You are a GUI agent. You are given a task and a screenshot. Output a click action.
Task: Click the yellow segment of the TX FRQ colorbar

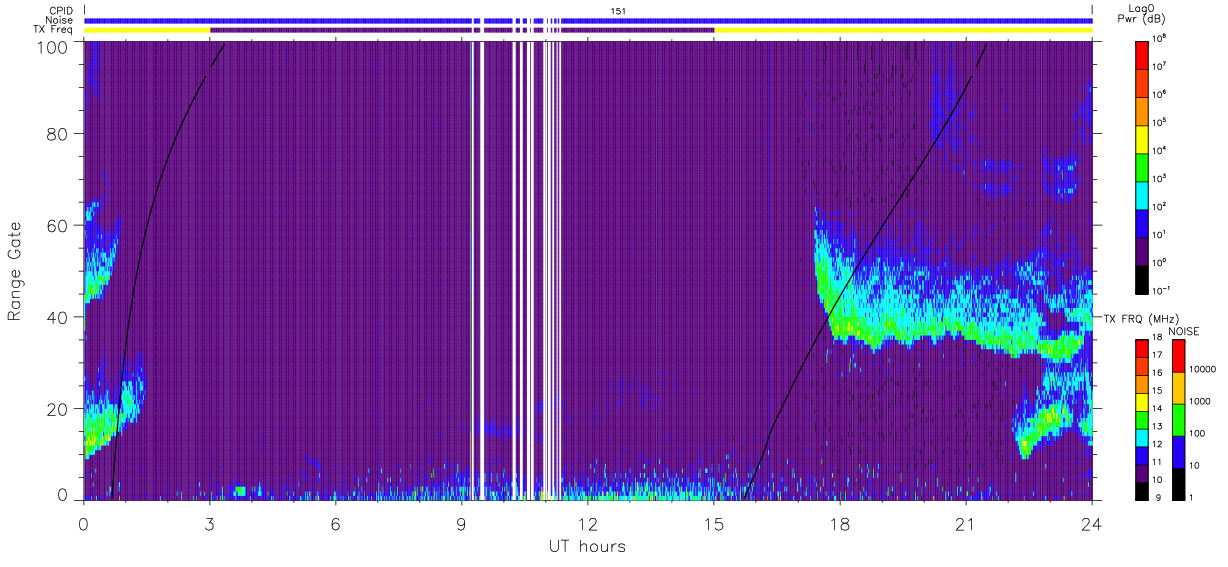[x=1143, y=402]
